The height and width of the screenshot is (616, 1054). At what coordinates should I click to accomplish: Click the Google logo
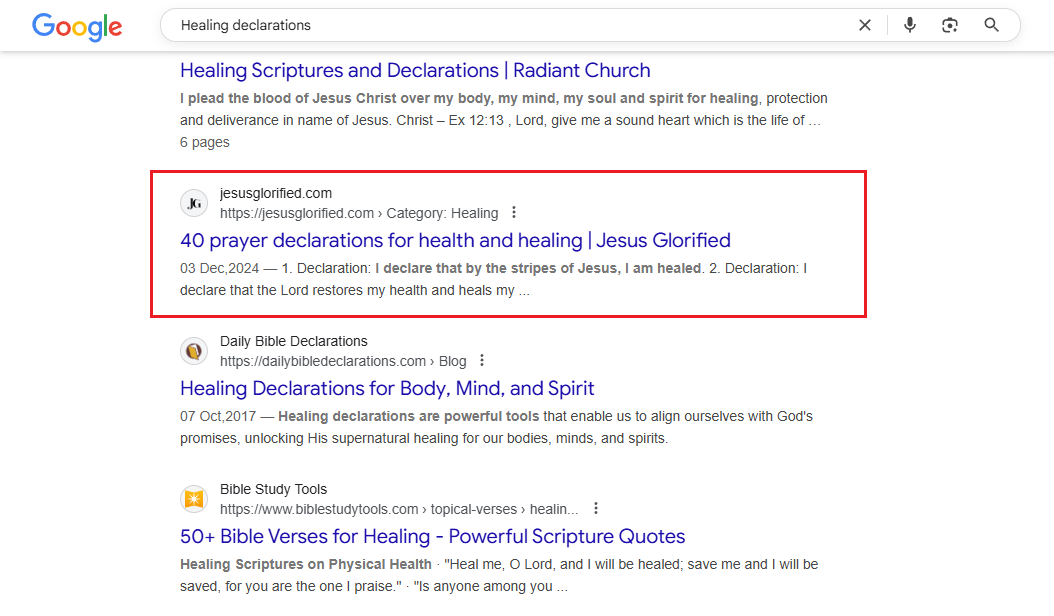(x=77, y=26)
